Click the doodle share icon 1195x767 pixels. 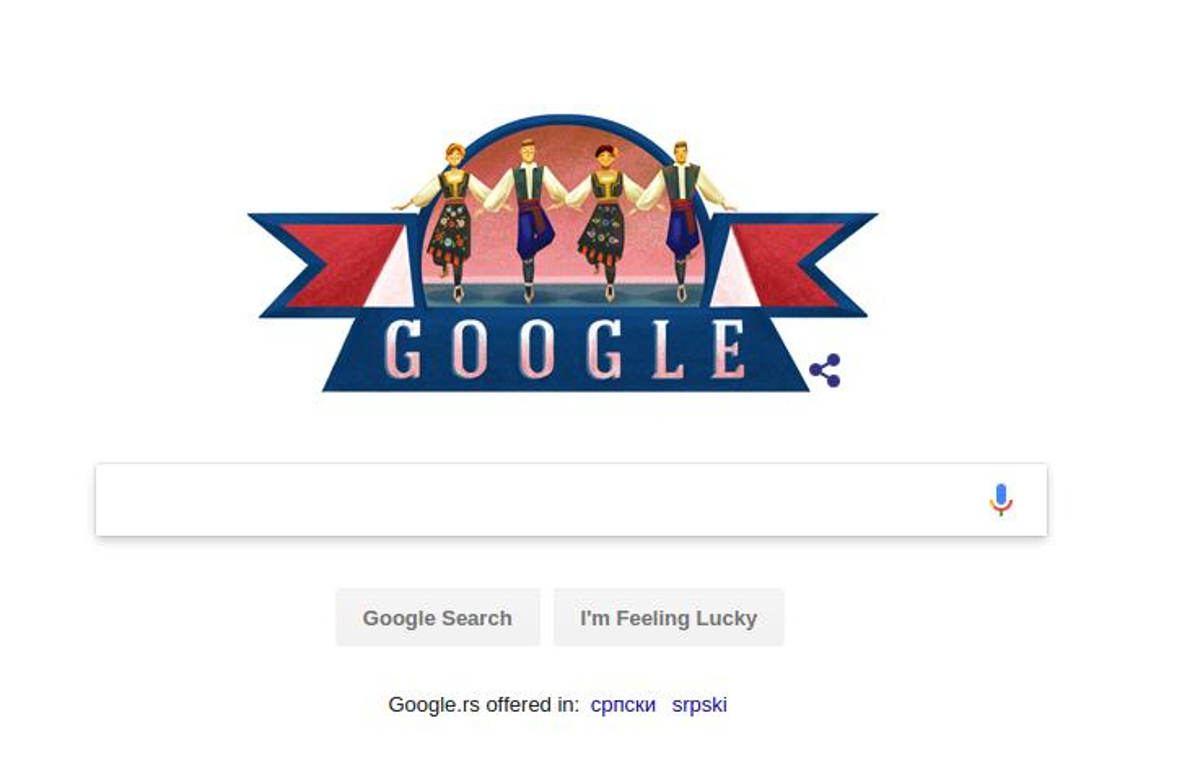[825, 371]
